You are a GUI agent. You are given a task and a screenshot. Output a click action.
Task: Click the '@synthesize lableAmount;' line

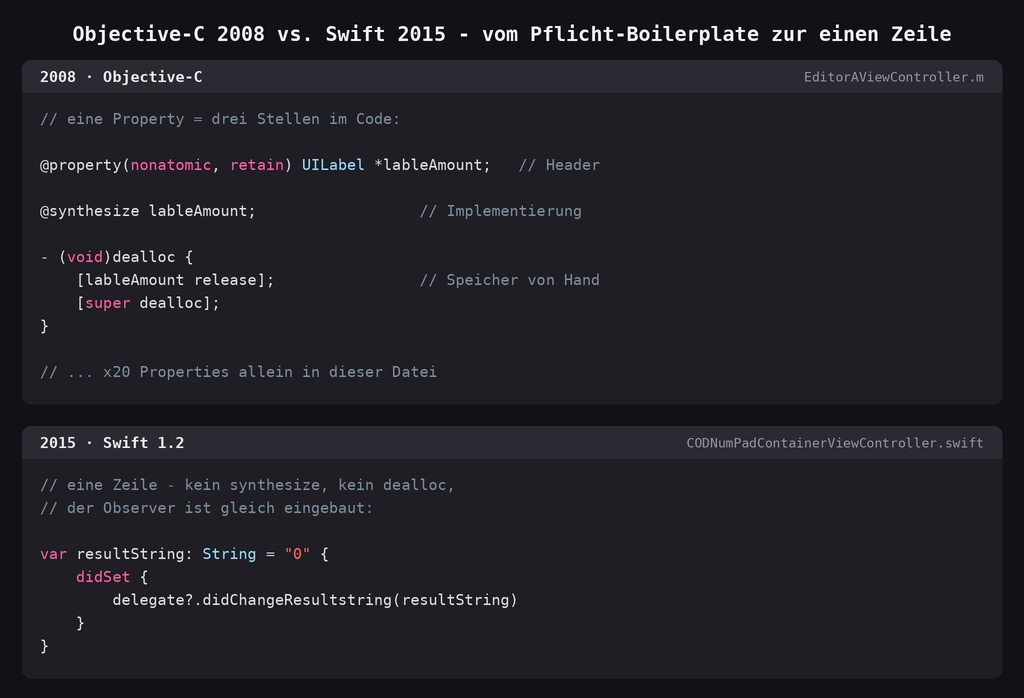pos(148,211)
